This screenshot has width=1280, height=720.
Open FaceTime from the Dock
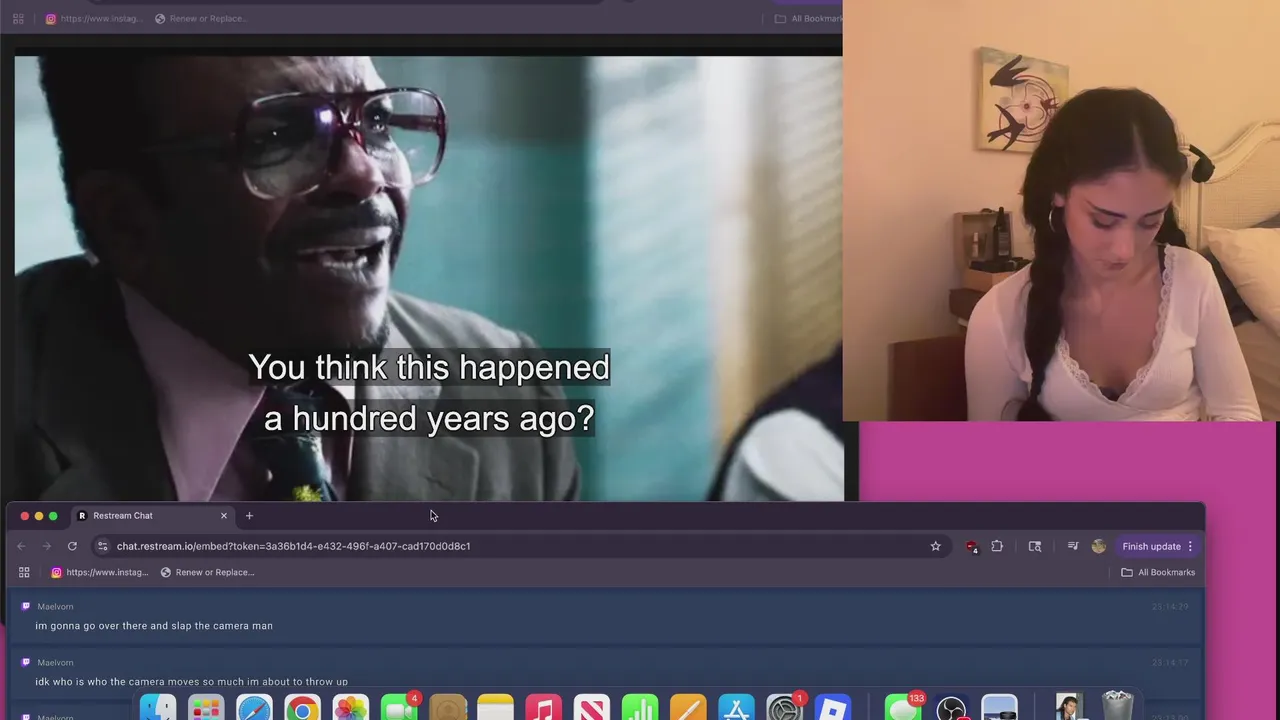pyautogui.click(x=398, y=707)
